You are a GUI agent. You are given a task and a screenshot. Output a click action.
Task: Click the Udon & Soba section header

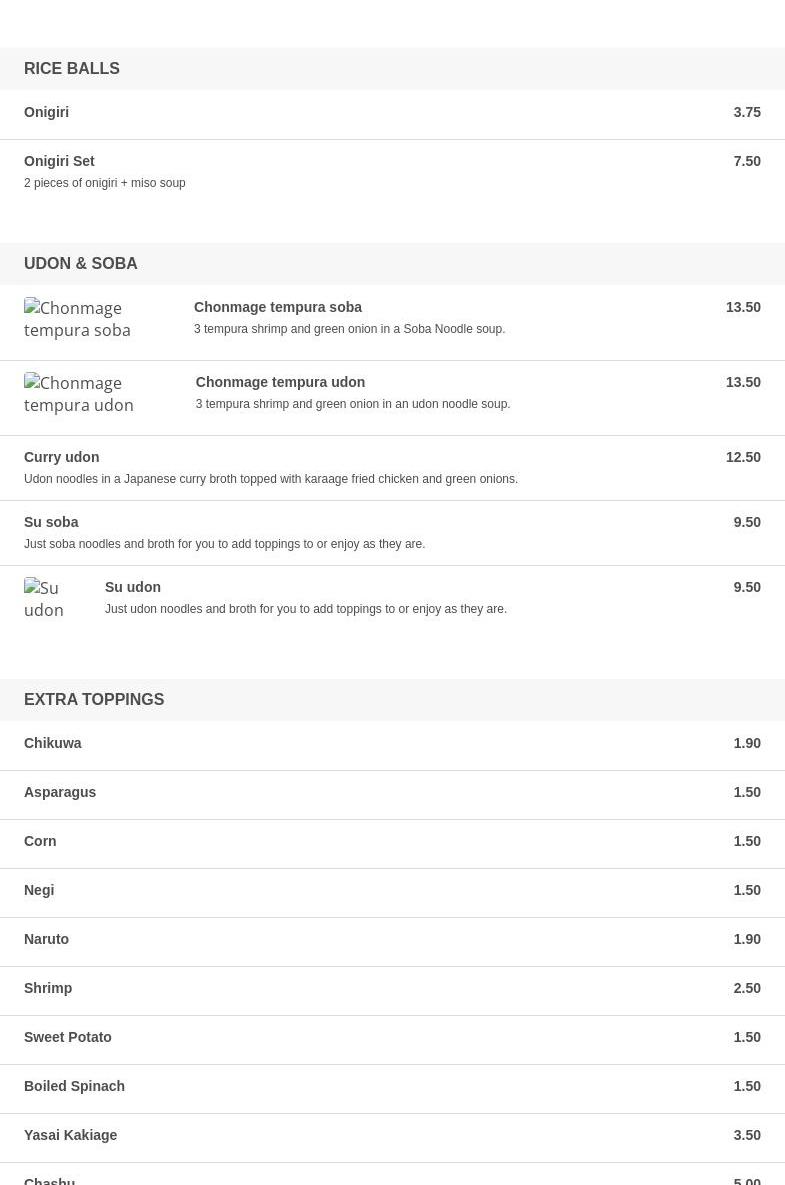(81, 264)
